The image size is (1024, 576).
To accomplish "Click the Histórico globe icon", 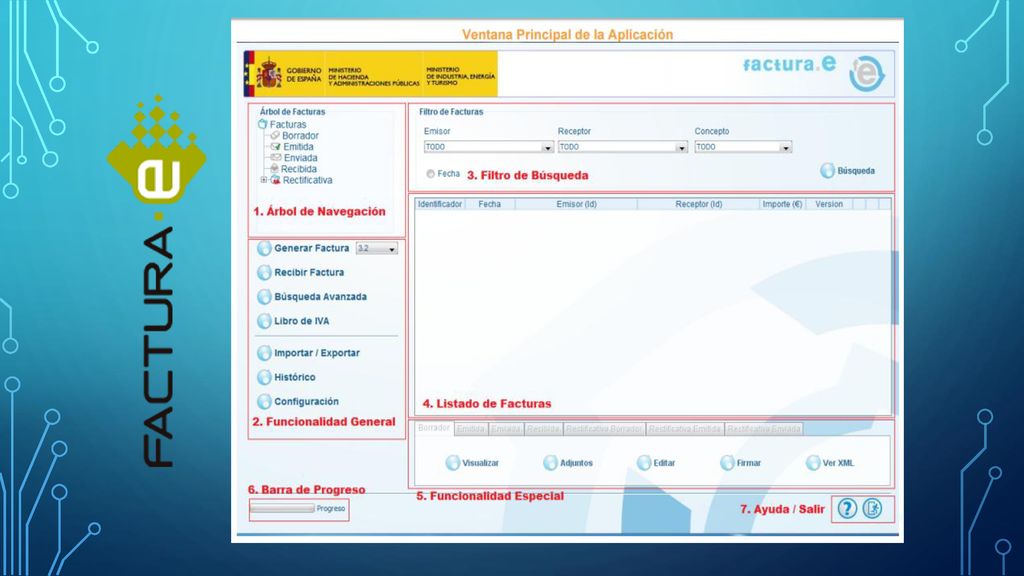I will (264, 377).
